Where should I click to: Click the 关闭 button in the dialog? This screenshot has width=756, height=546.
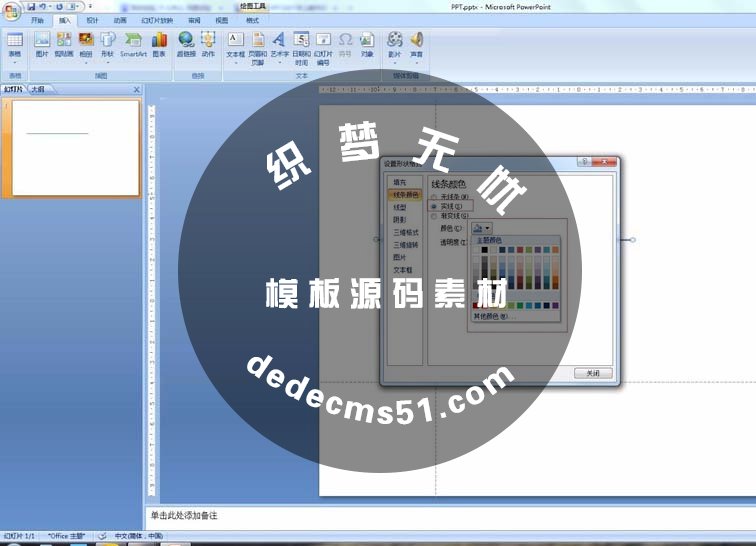point(593,373)
